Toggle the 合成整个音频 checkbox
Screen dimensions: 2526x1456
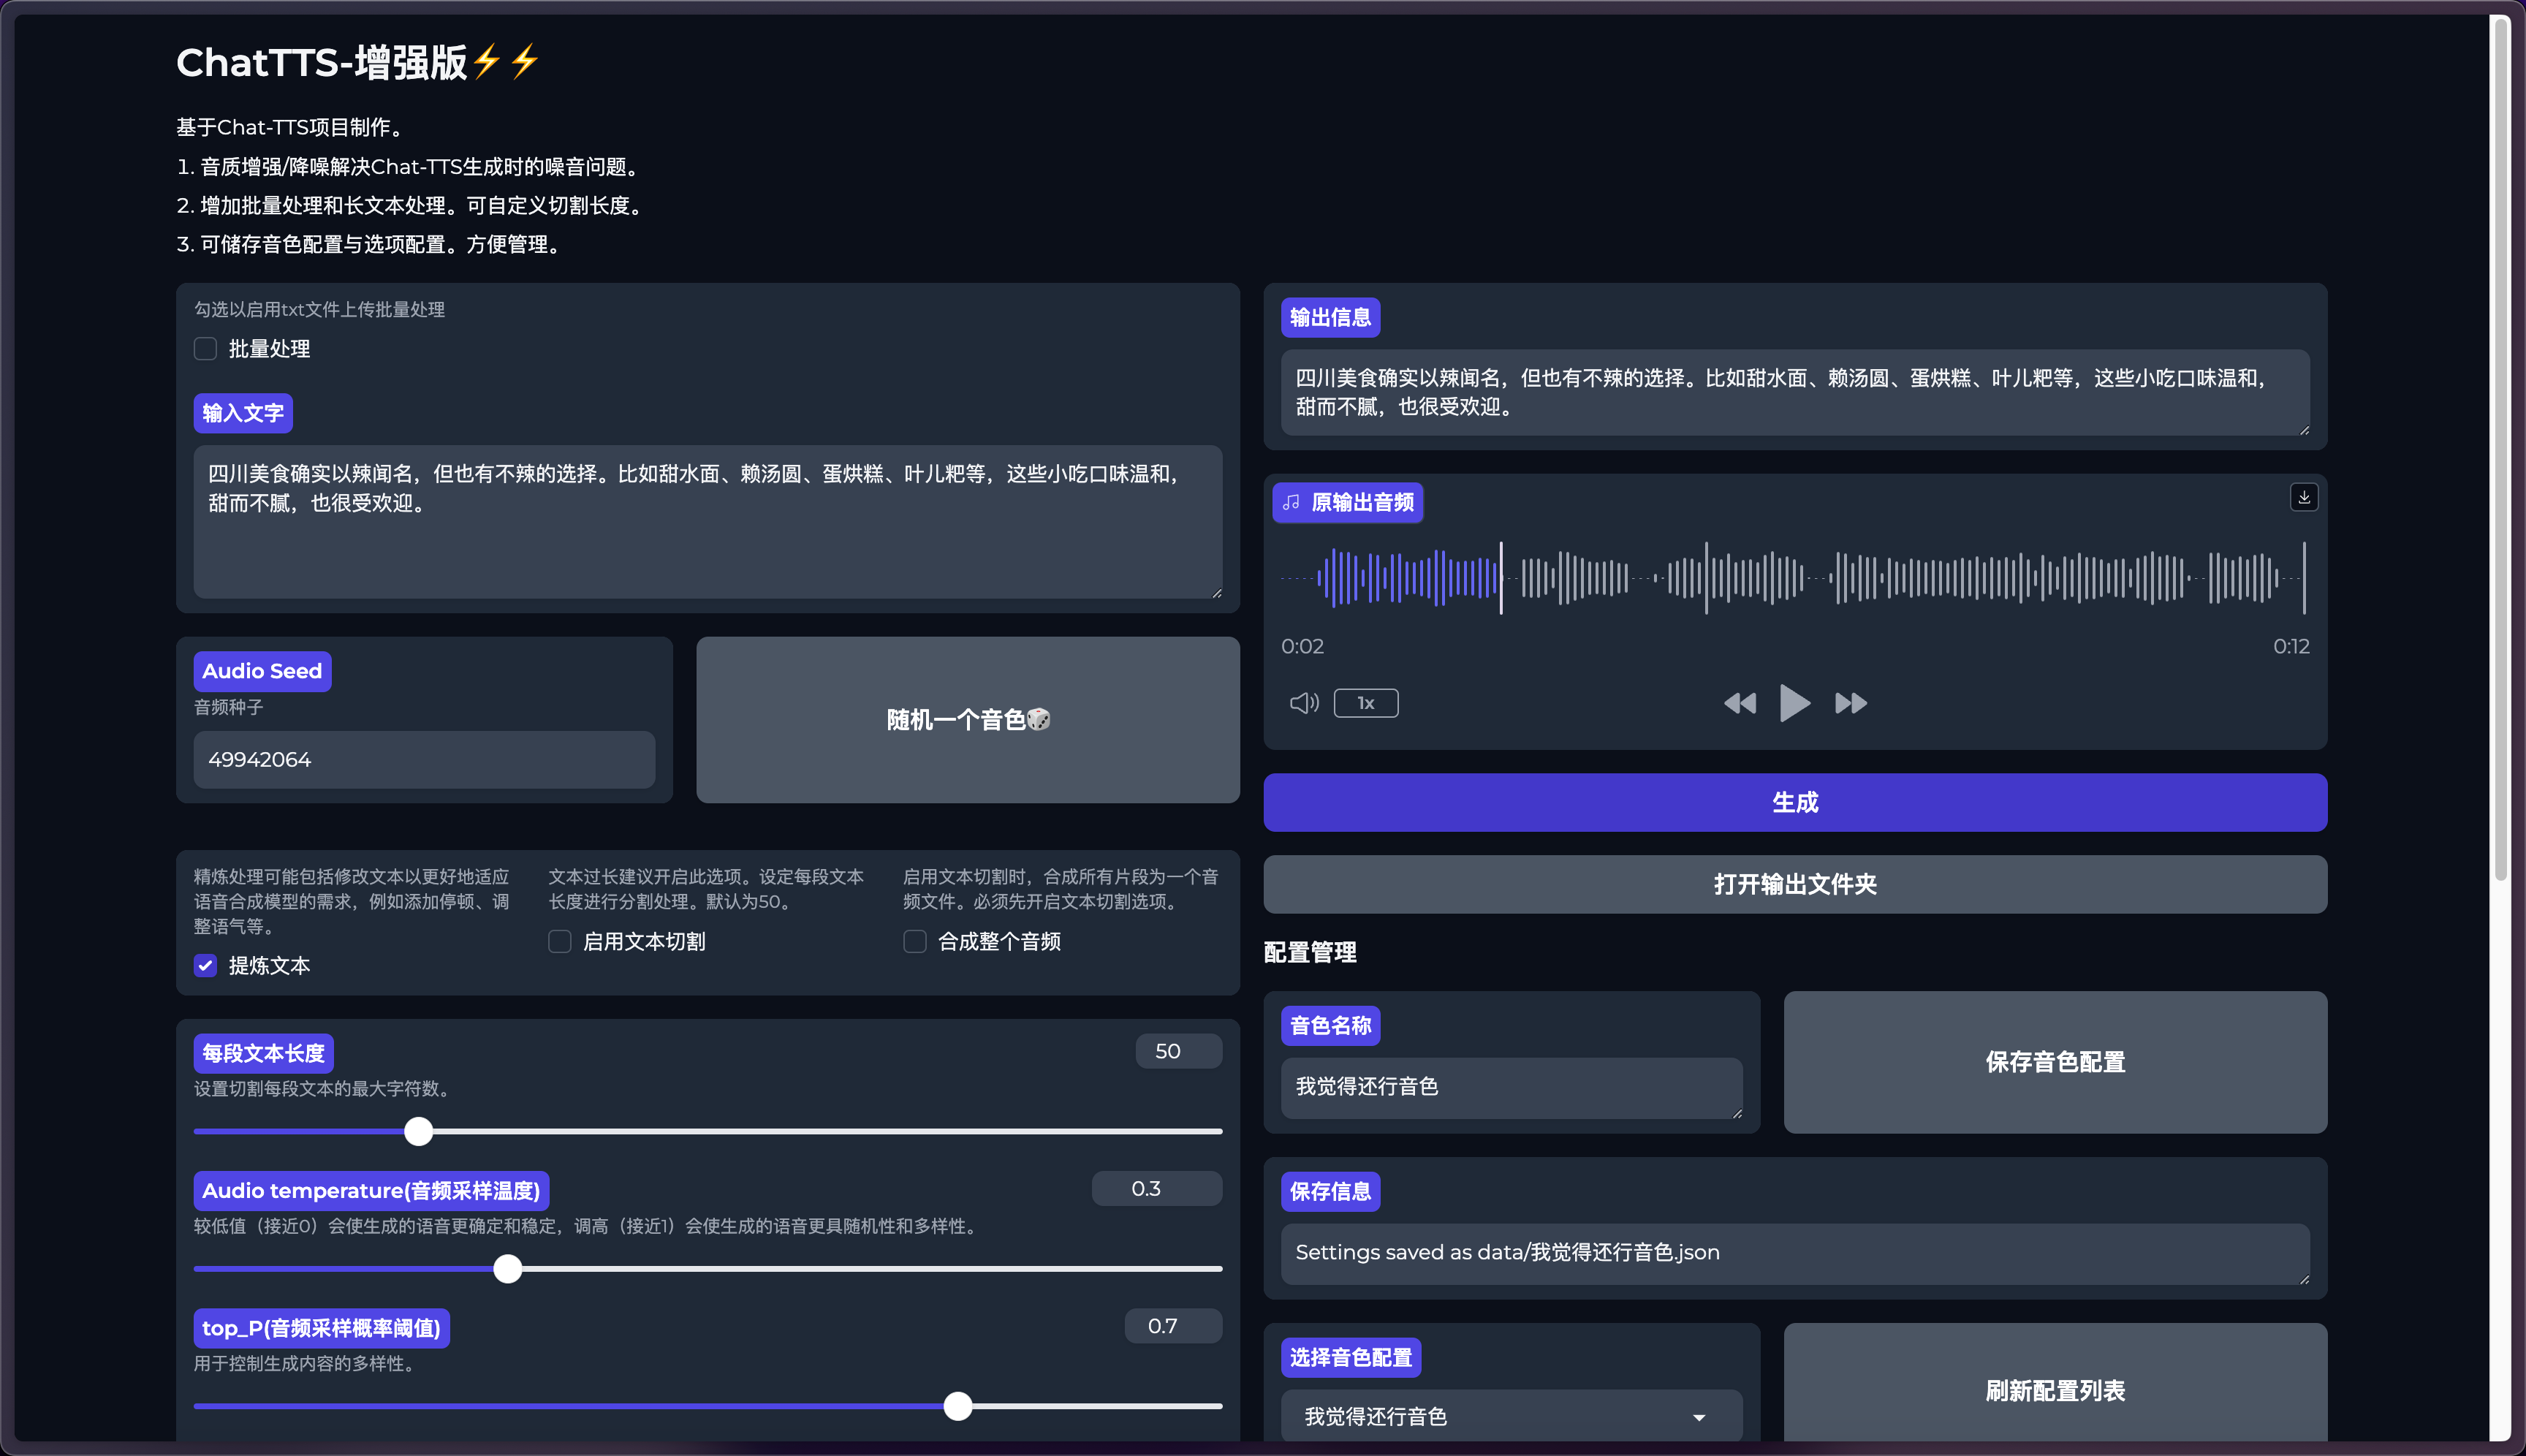coord(914,941)
